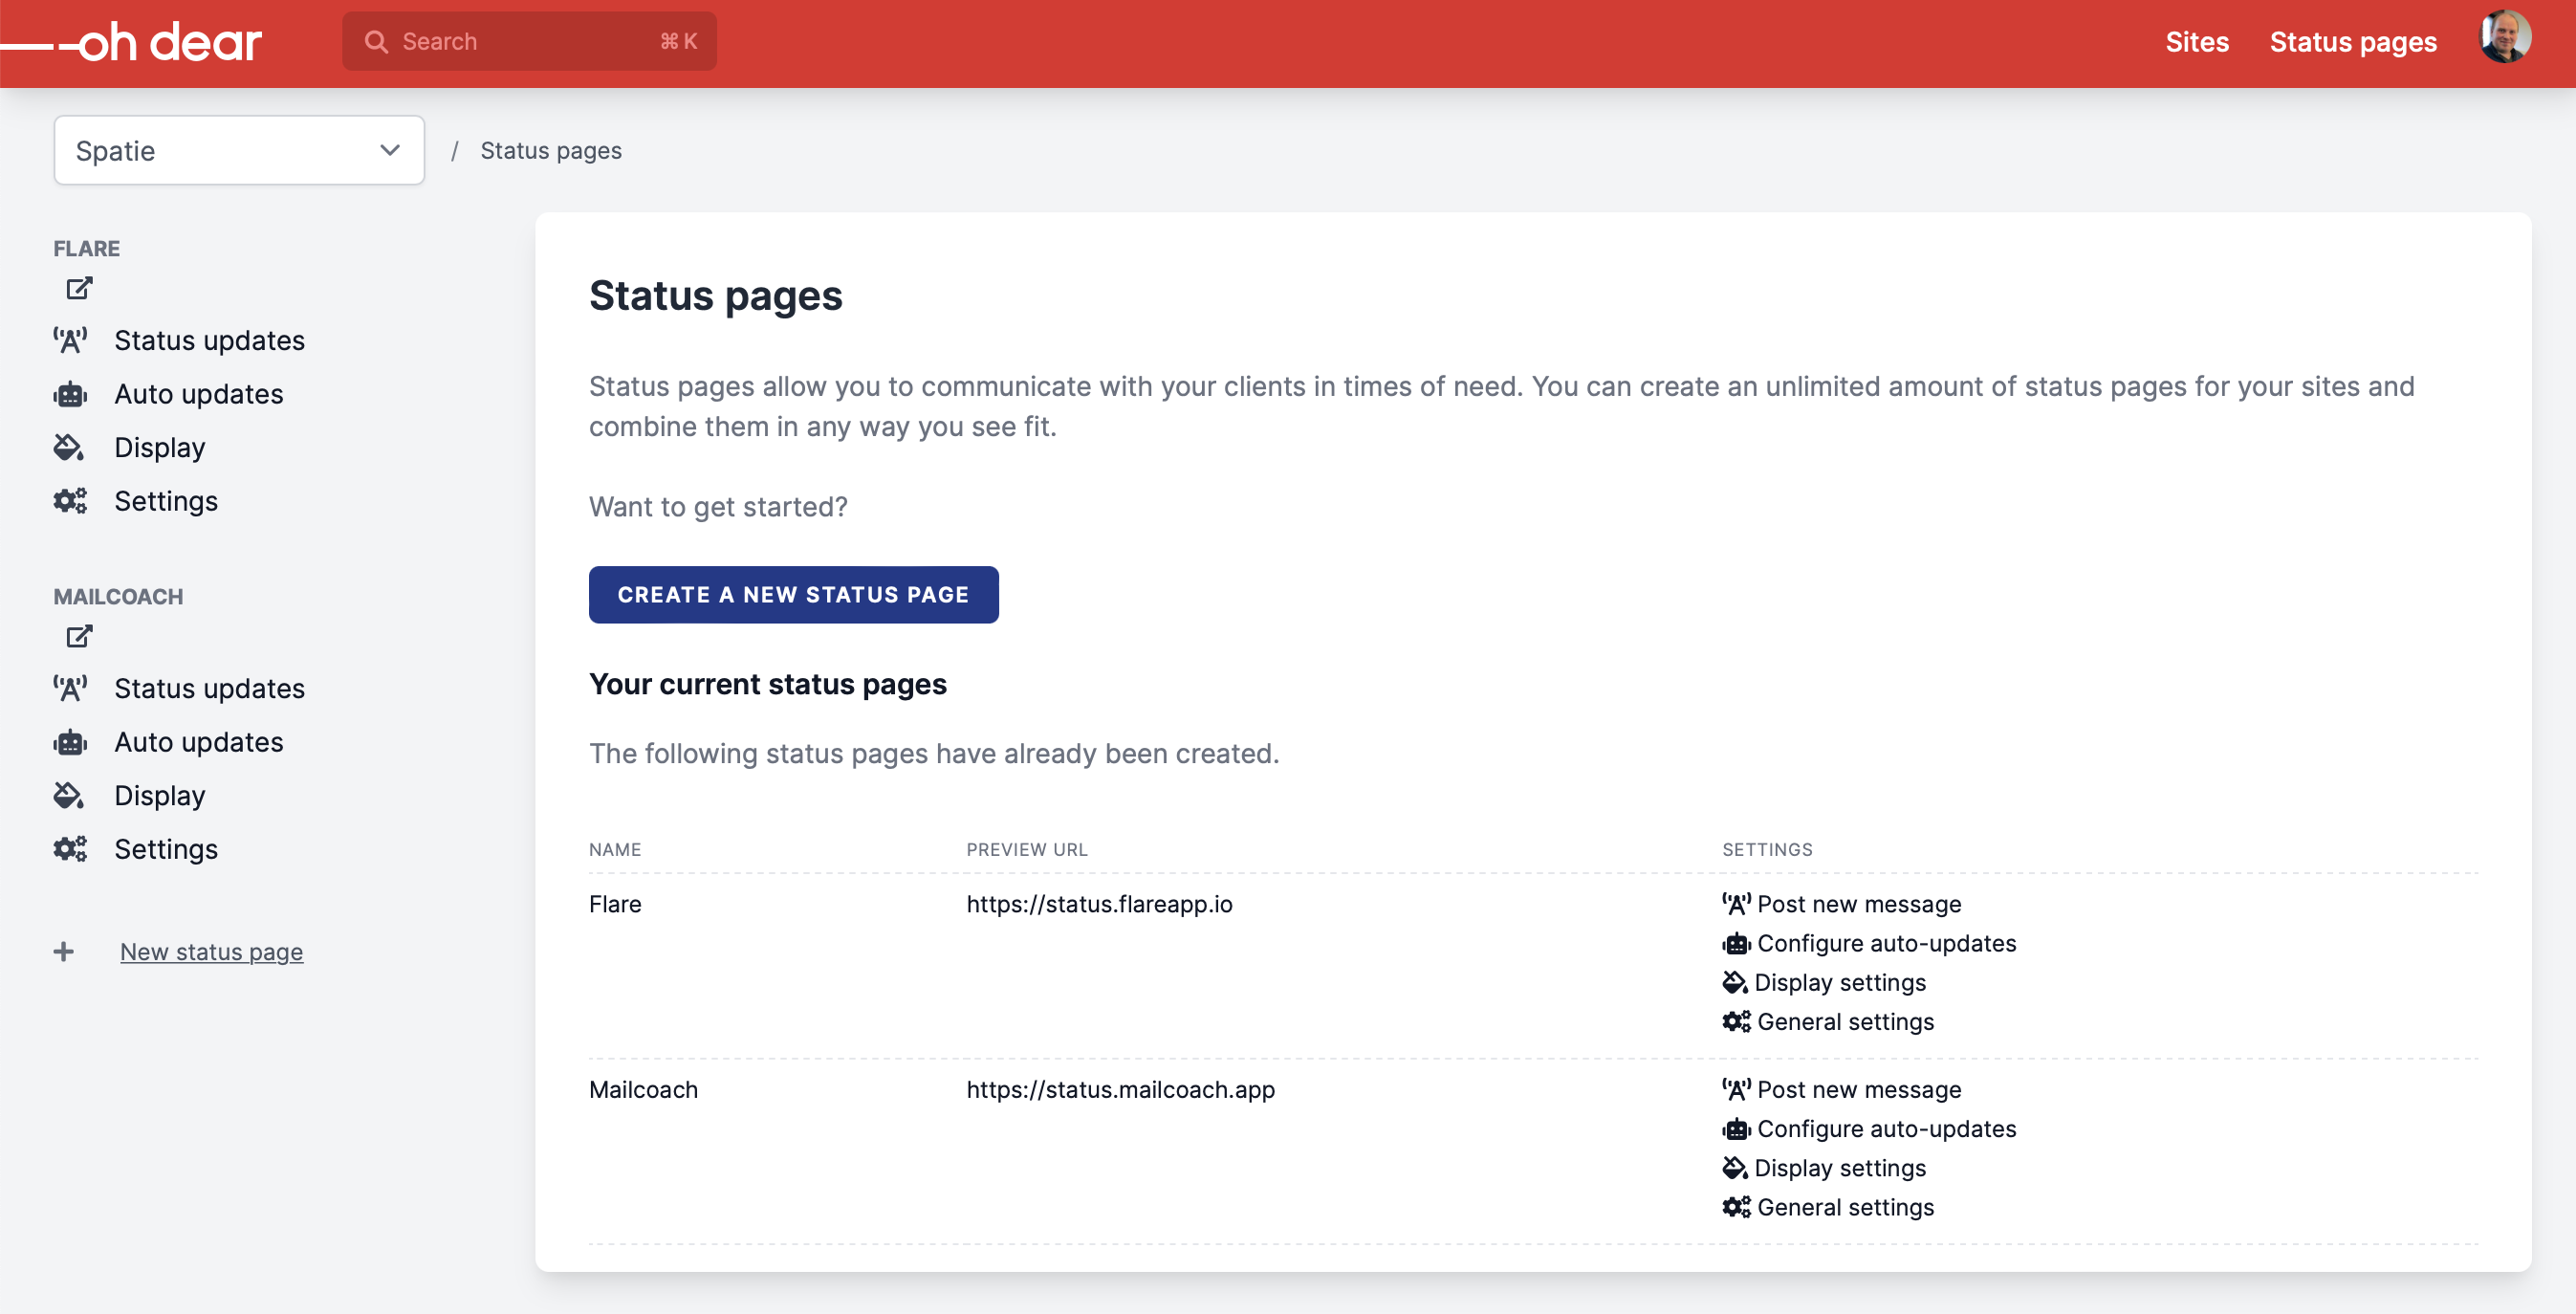
Task: Open General settings for Flare
Action: pyautogui.click(x=1845, y=1021)
